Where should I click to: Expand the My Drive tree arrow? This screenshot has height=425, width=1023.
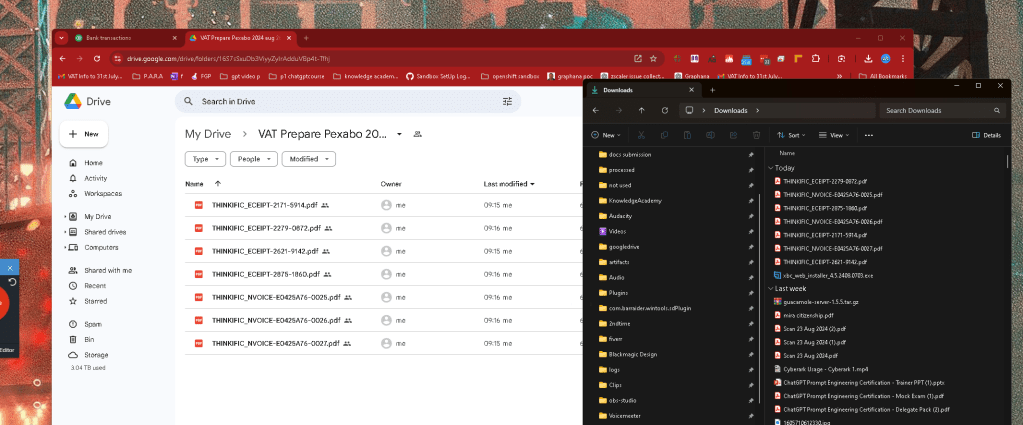65,217
